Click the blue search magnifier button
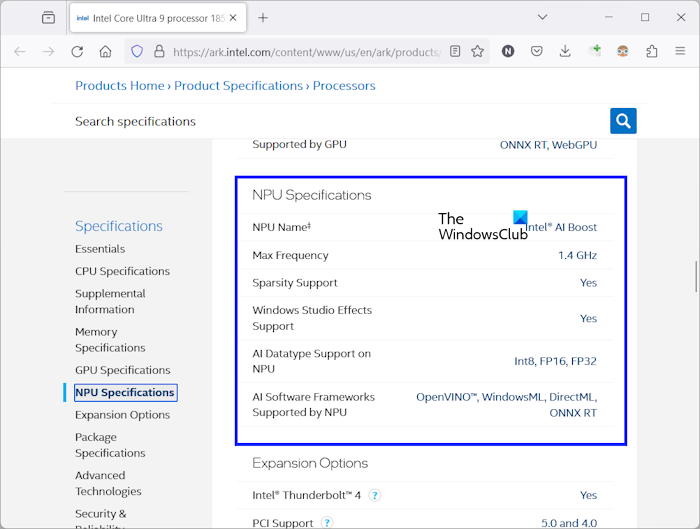Screen dimensions: 700x529 pos(623,121)
